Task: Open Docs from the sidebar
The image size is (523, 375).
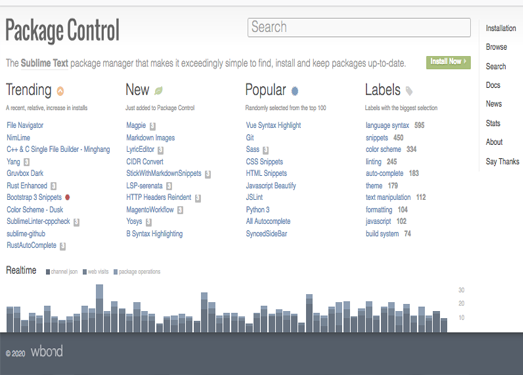Action: tap(493, 85)
